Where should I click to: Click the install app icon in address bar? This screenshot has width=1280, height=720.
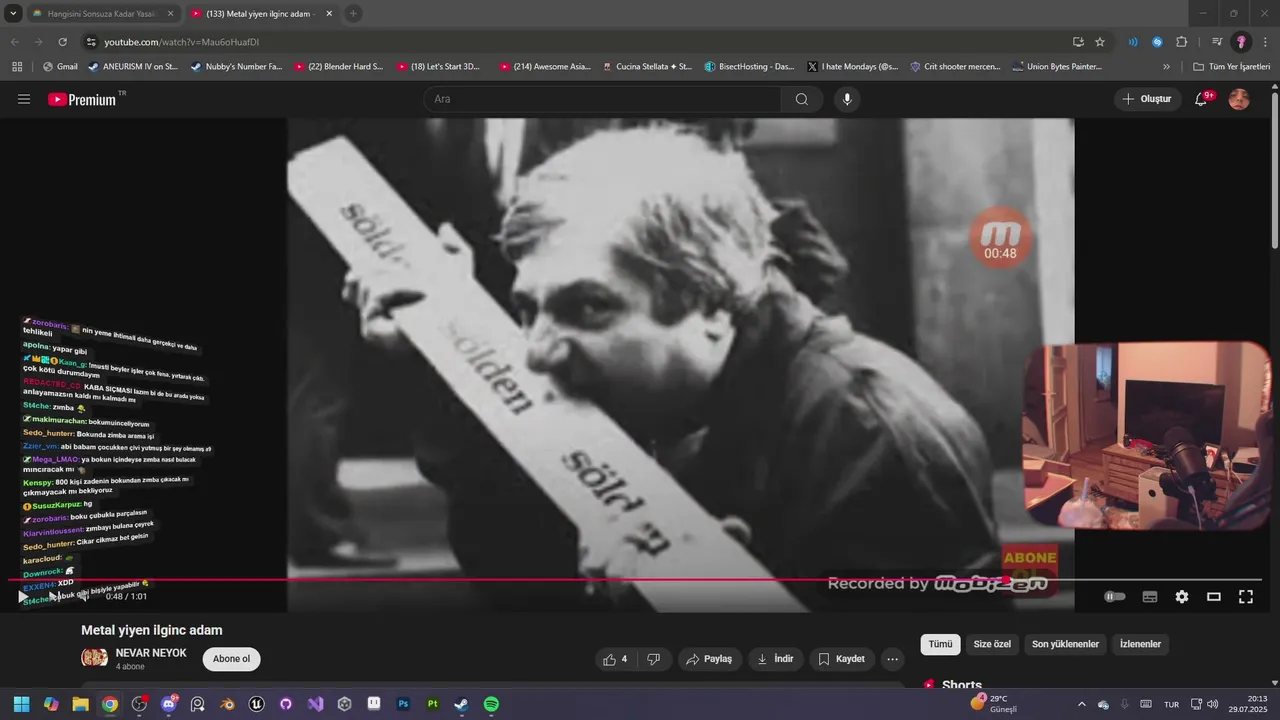[x=1078, y=42]
